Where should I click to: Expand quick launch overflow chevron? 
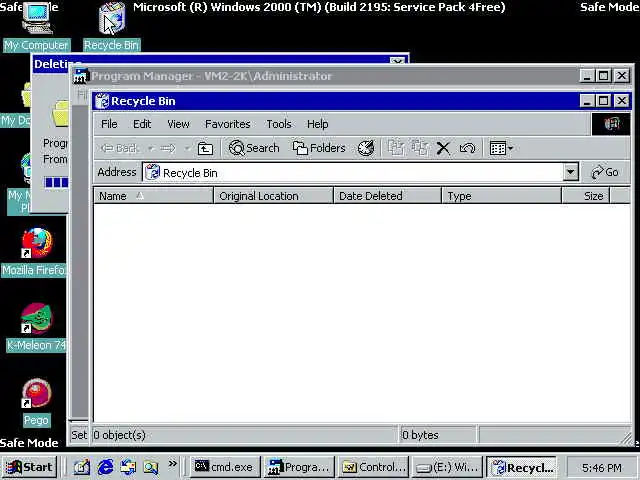(x=173, y=464)
